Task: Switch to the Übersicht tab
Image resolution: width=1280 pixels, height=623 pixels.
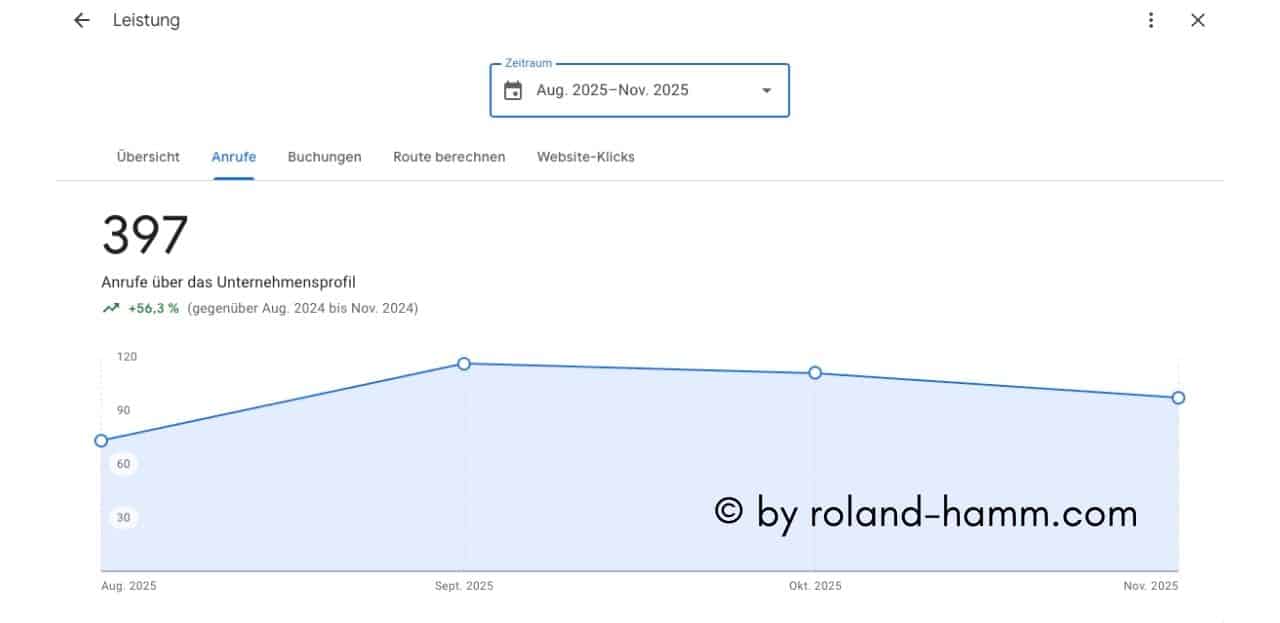Action: tap(148, 157)
